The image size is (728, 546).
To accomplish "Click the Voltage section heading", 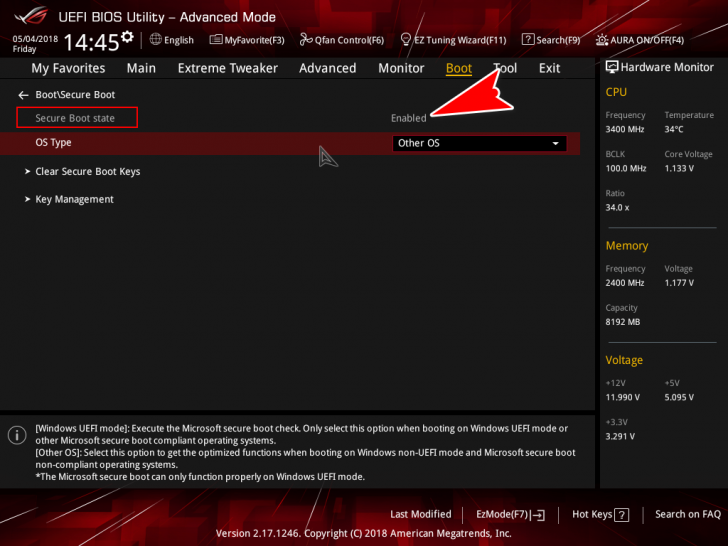I will pyautogui.click(x=624, y=360).
